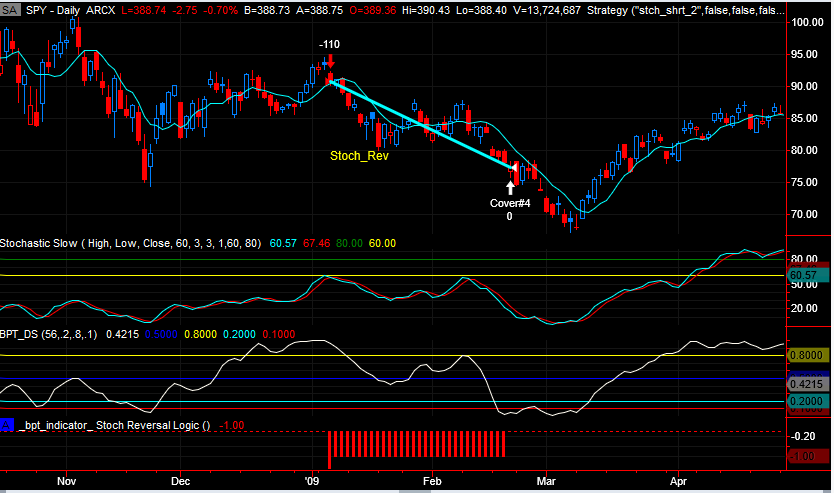This screenshot has width=834, height=493.
Task: Click the red short entry arrow
Action: point(329,61)
